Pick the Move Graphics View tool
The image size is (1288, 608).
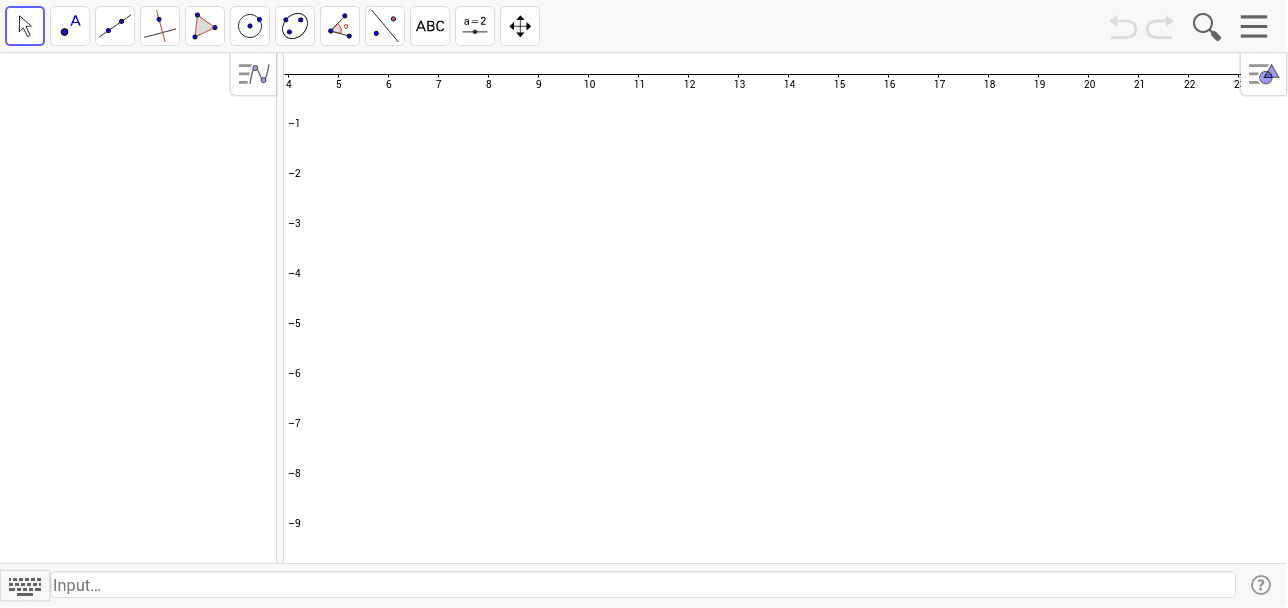click(x=520, y=26)
